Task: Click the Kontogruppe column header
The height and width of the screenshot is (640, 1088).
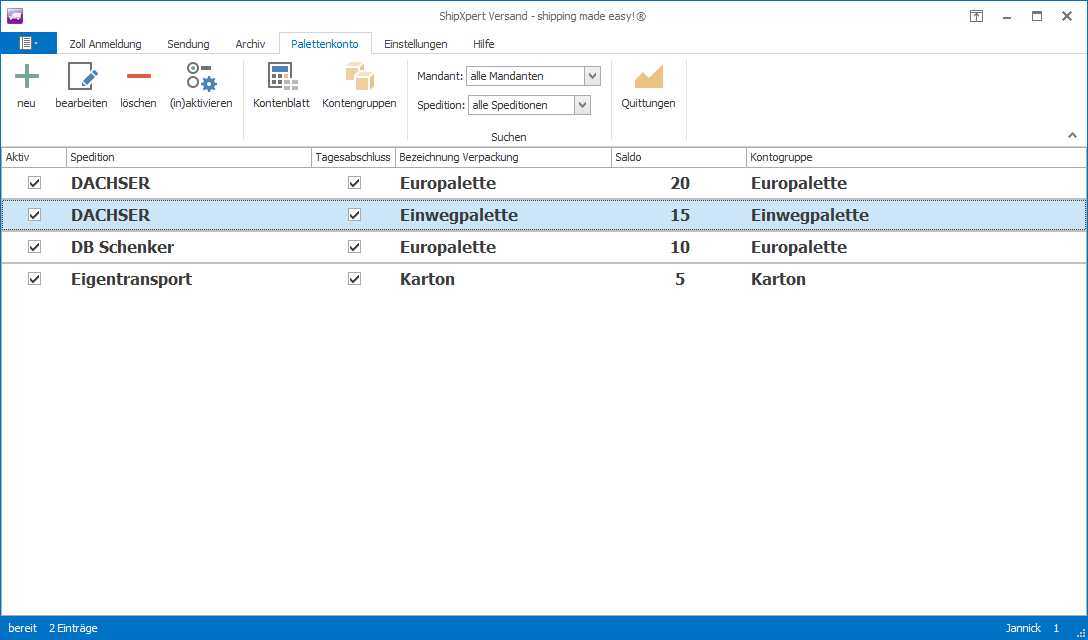Action: point(915,158)
